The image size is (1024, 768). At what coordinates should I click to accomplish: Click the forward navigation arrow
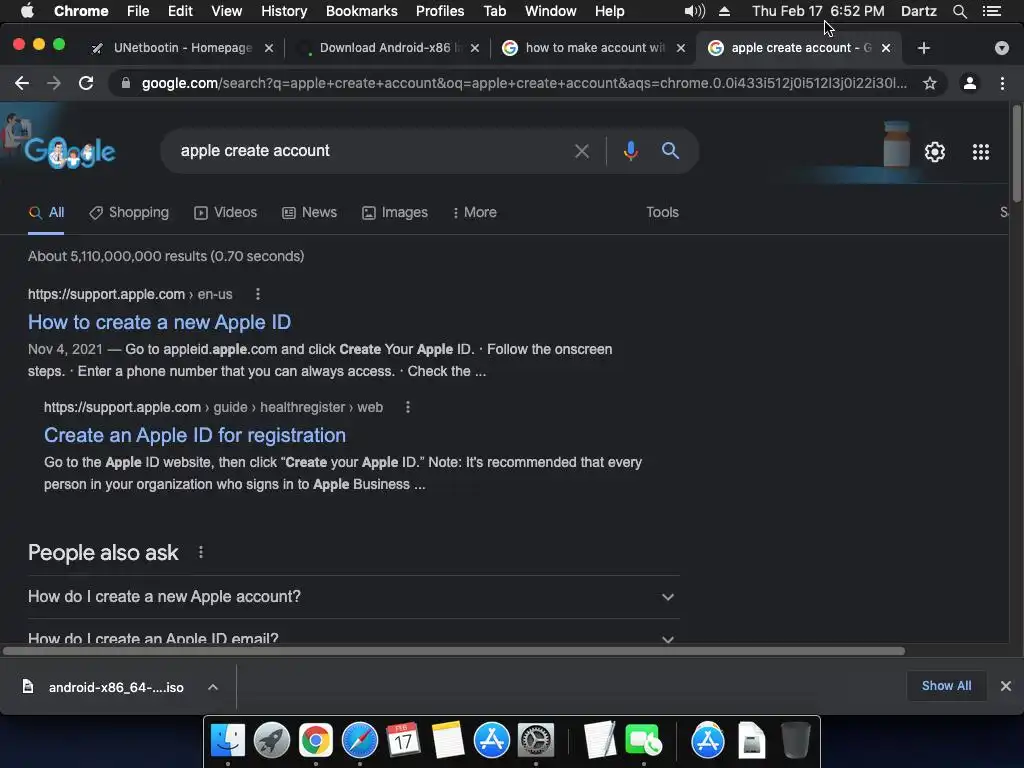point(54,83)
